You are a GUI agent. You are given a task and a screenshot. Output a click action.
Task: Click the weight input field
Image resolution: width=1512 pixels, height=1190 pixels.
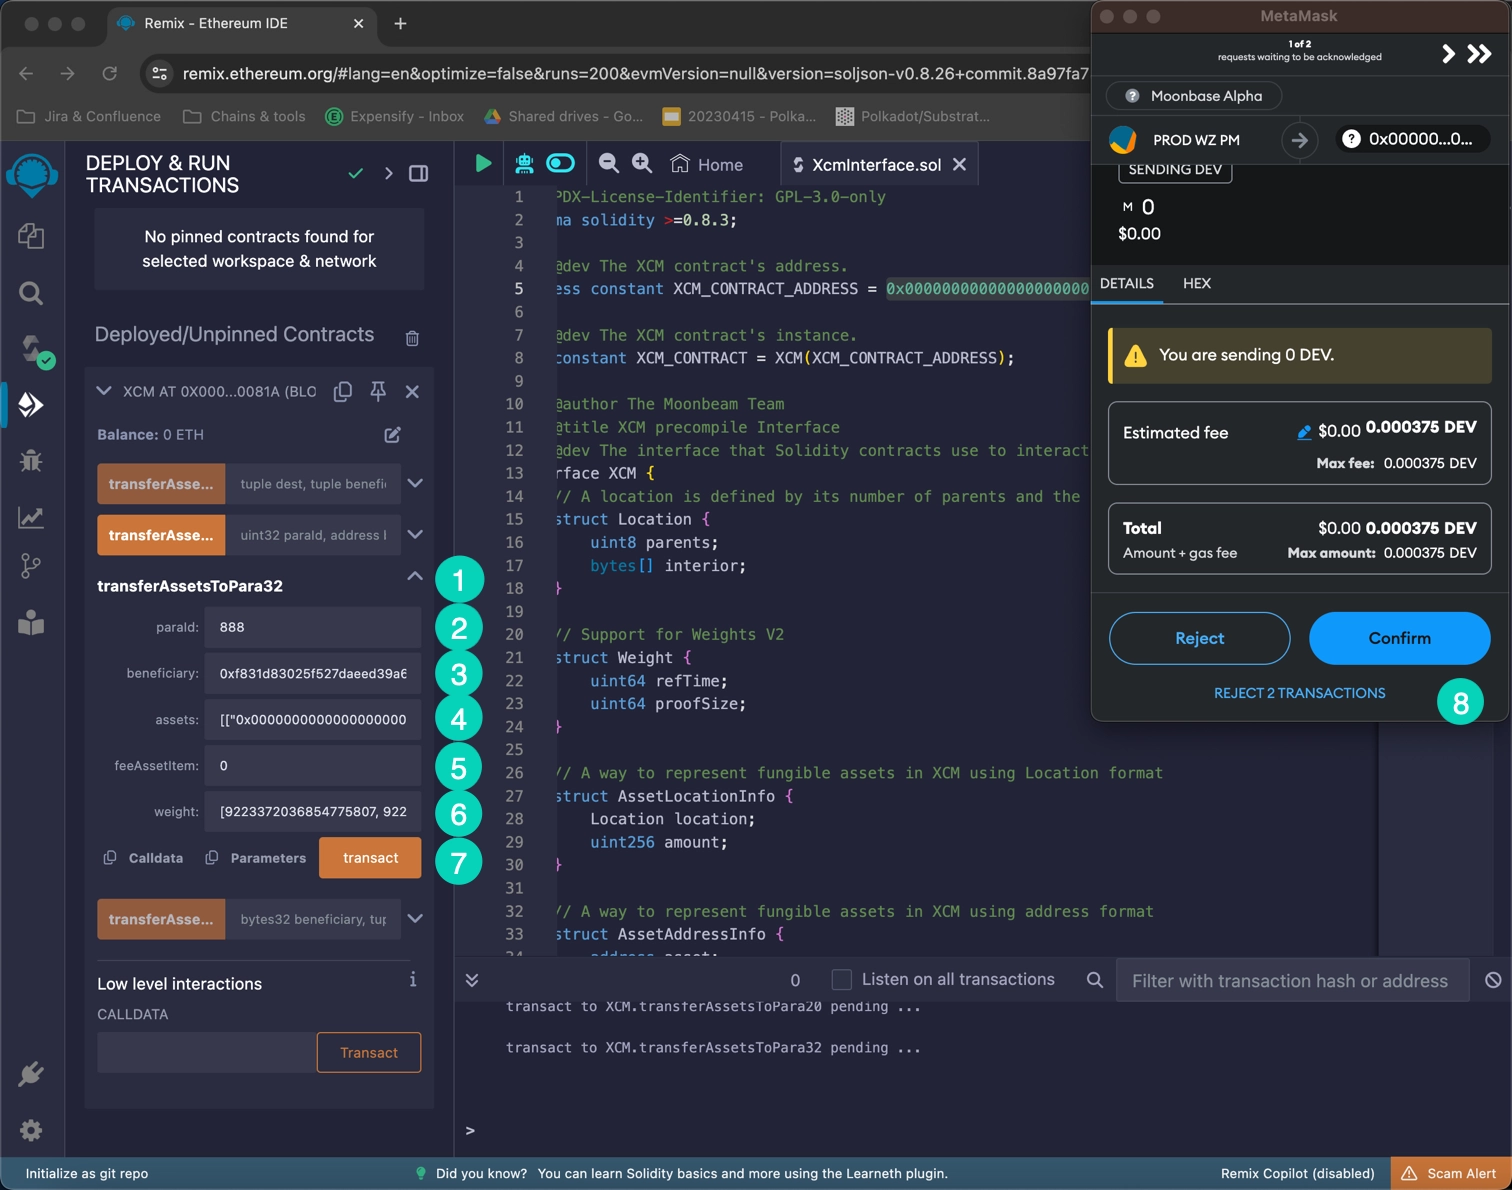(x=312, y=811)
